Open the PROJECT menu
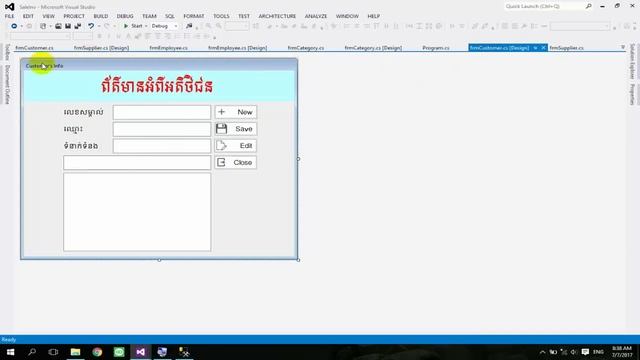Image resolution: width=640 pixels, height=360 pixels. 74,16
